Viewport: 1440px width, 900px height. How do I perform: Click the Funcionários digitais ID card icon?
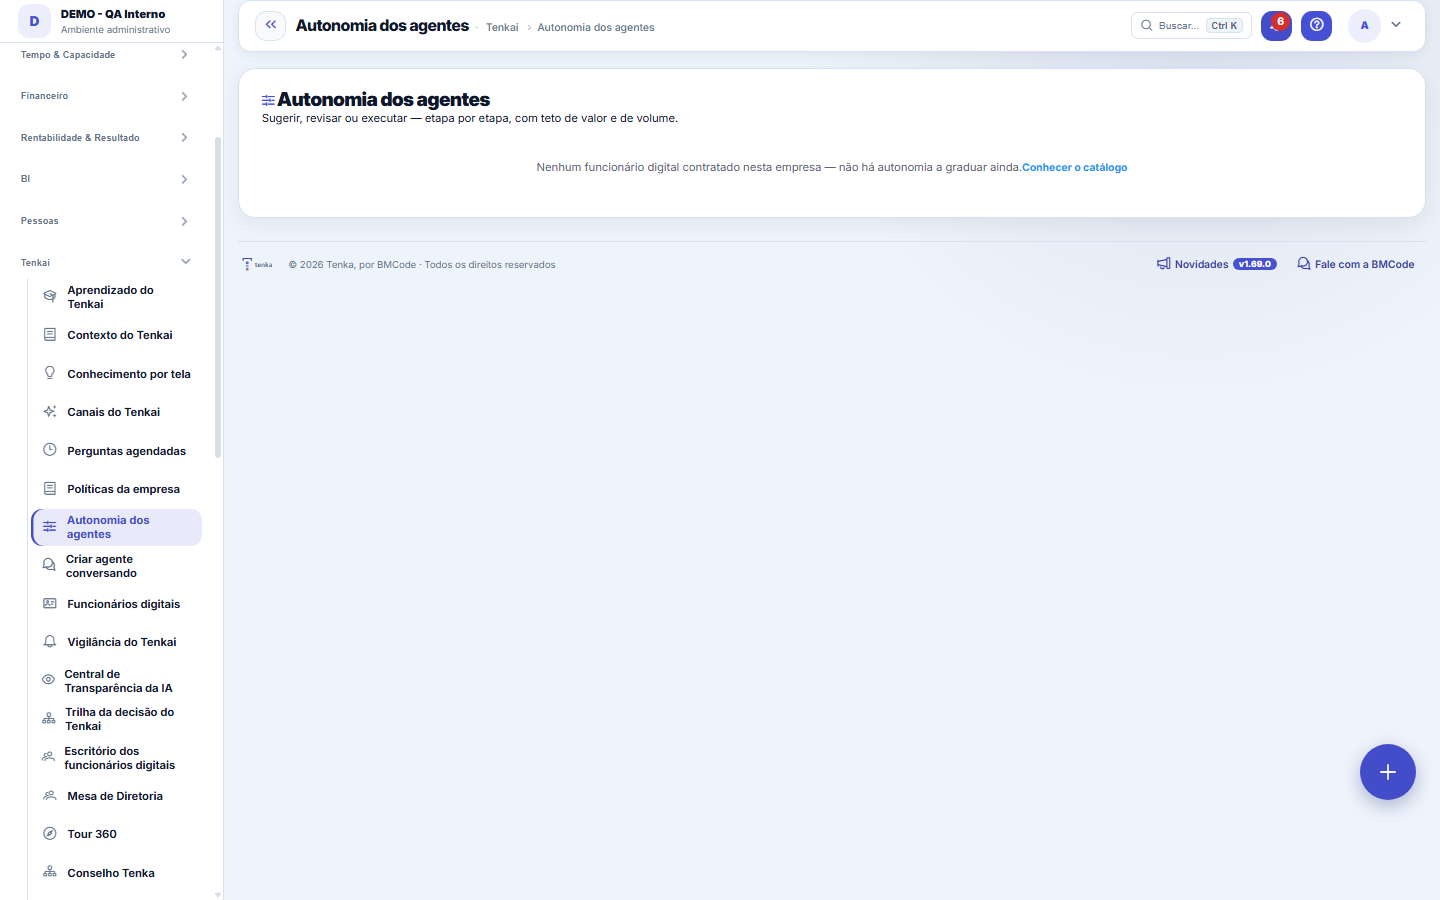point(50,604)
